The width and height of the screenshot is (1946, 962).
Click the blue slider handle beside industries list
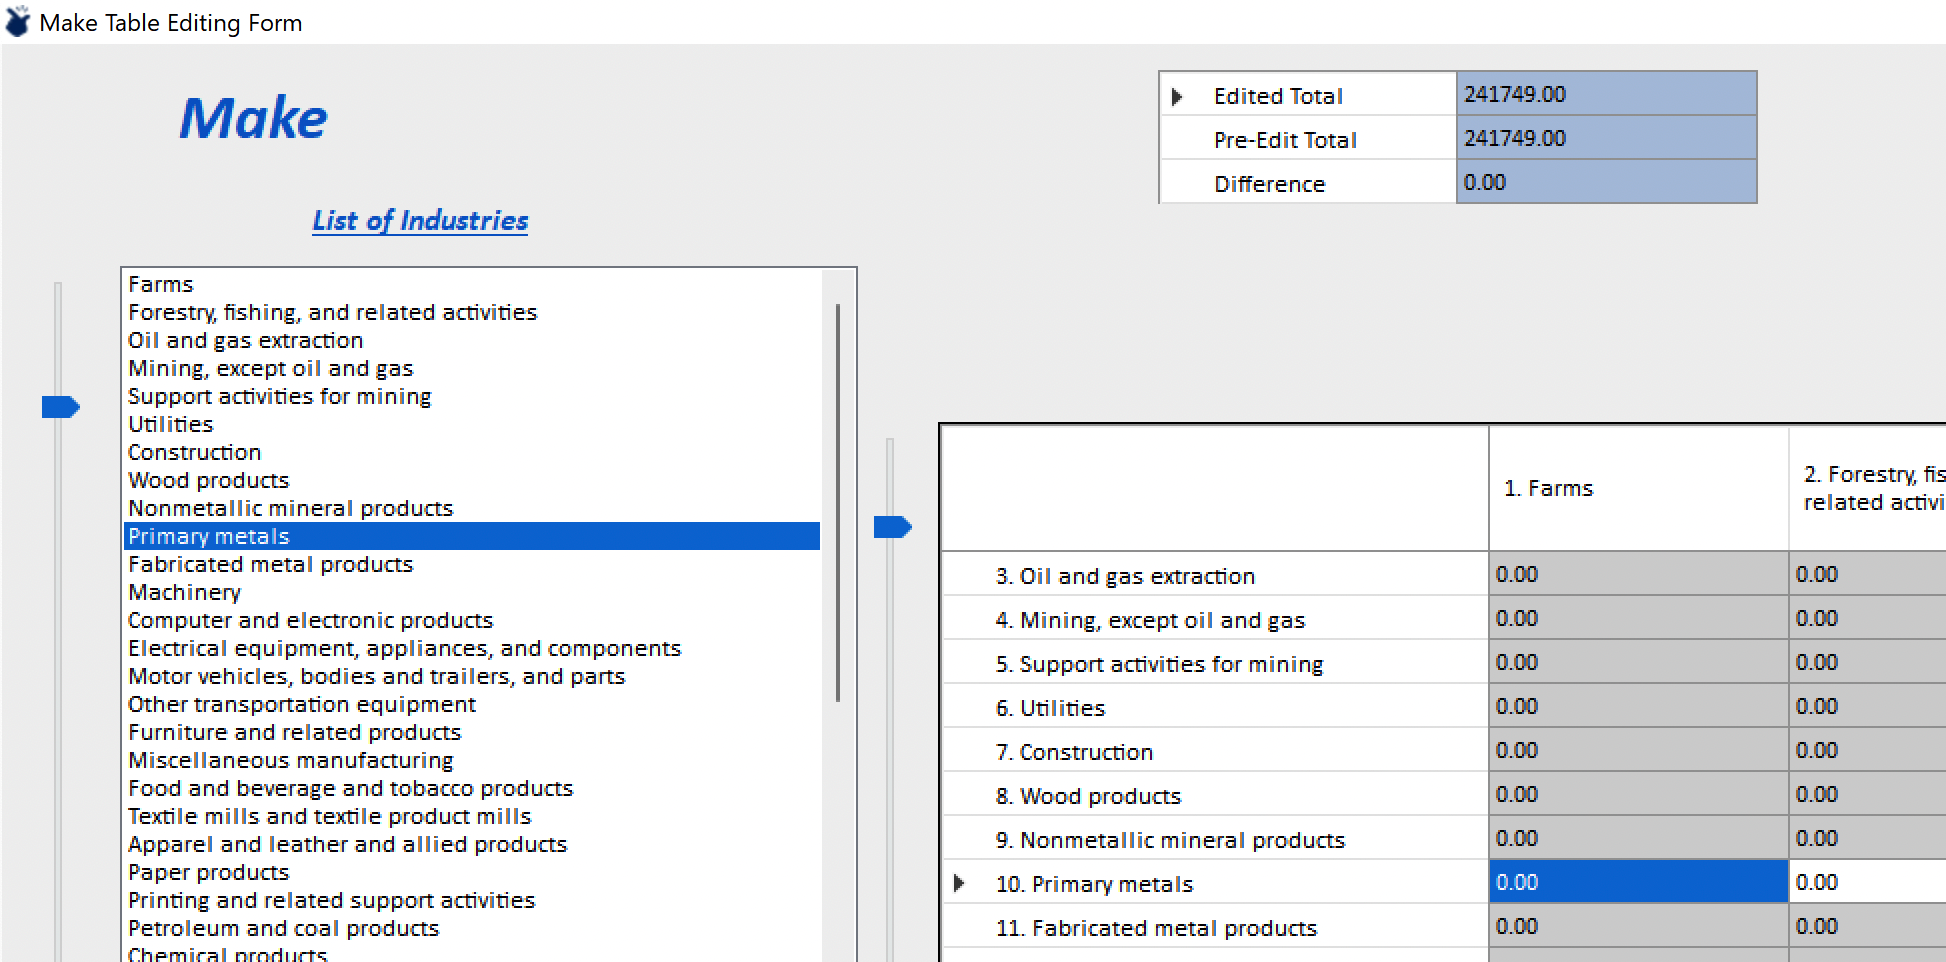60,407
